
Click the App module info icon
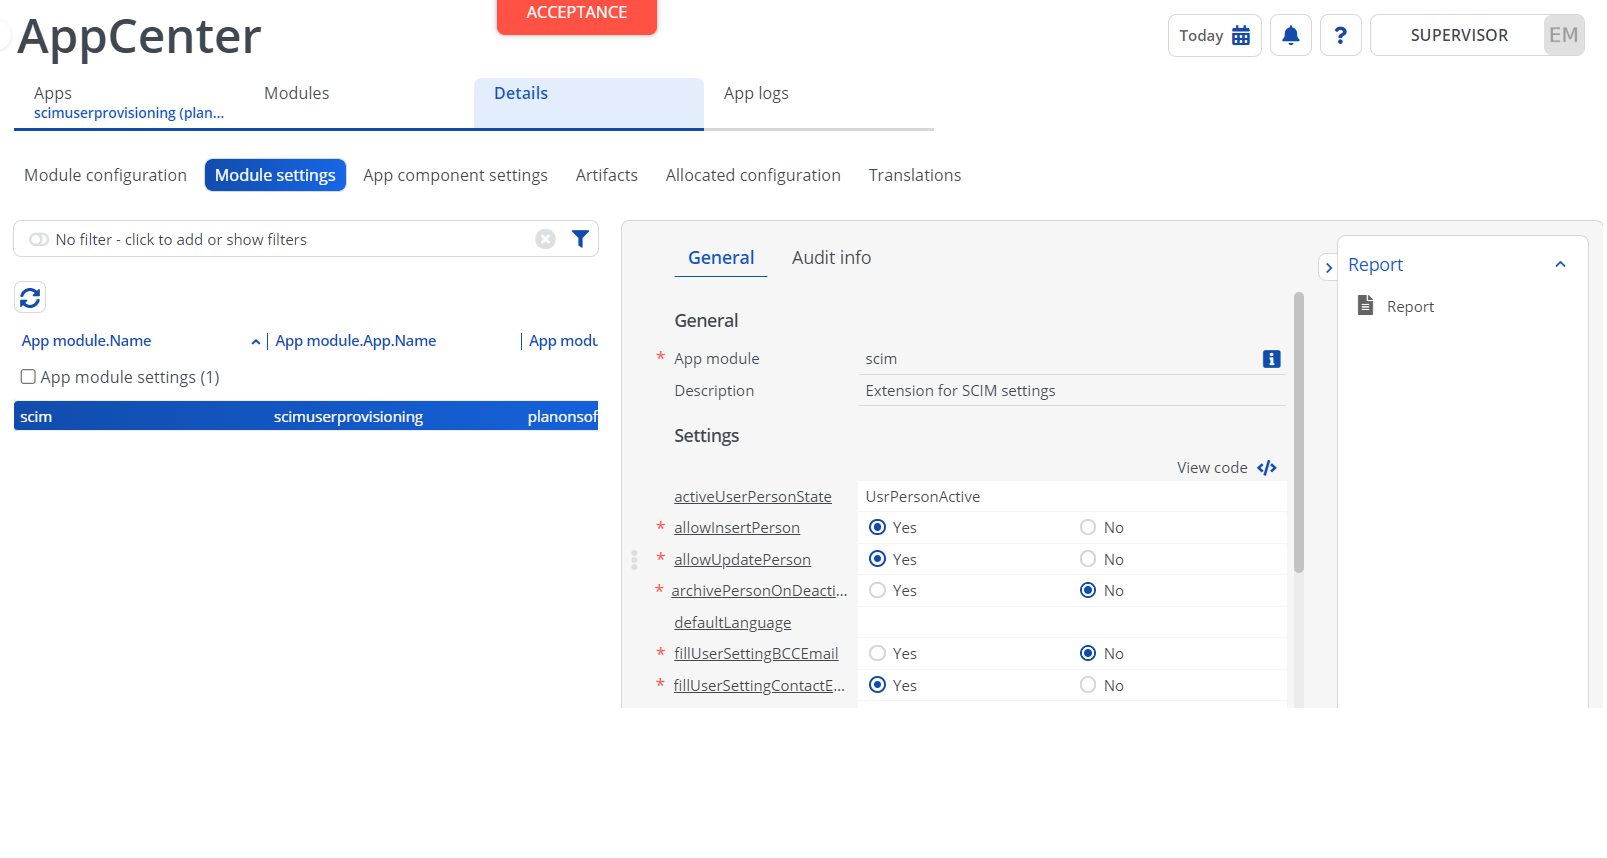[x=1272, y=359]
